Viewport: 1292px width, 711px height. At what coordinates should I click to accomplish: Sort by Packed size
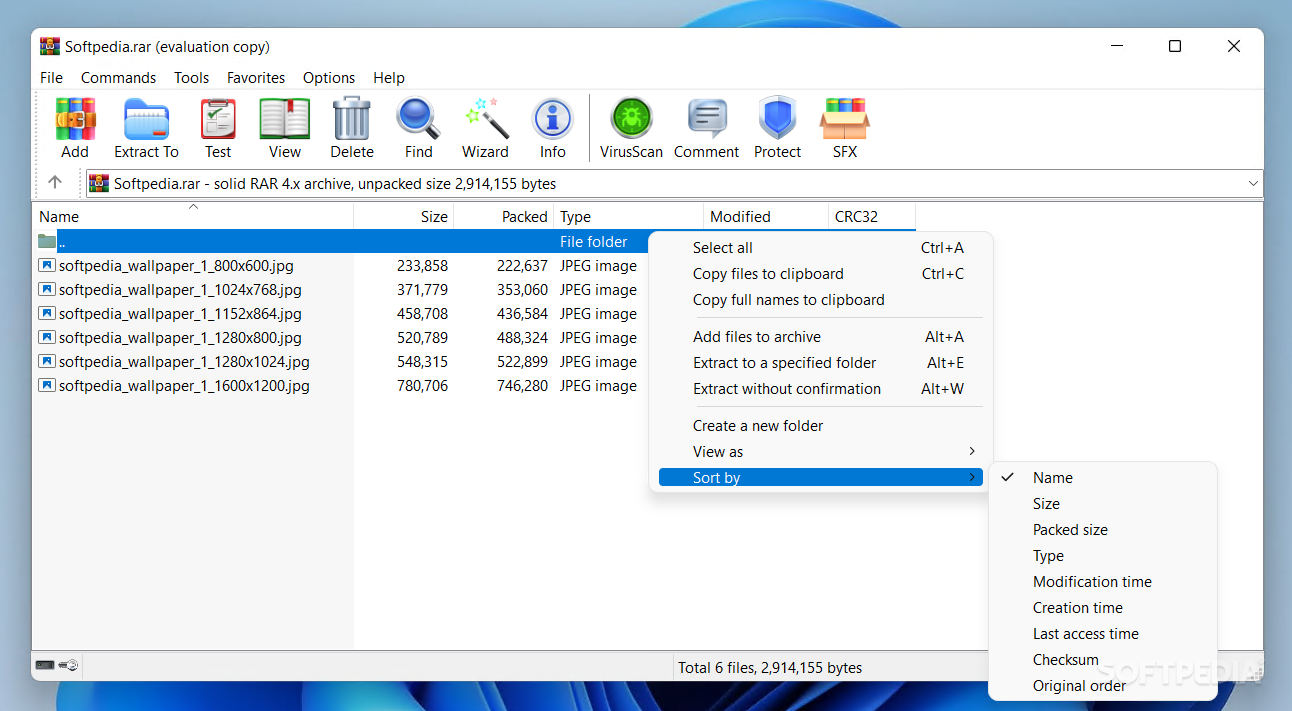(x=1103, y=529)
